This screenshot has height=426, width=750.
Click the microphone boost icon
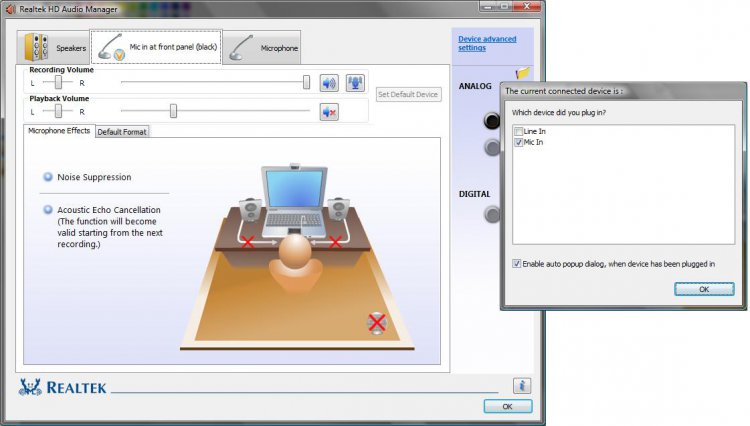(x=355, y=83)
